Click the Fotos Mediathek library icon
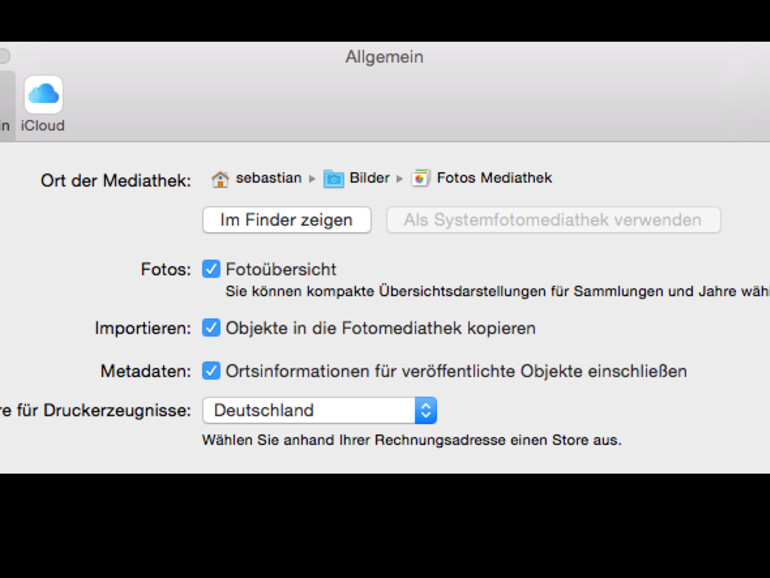 coord(420,178)
